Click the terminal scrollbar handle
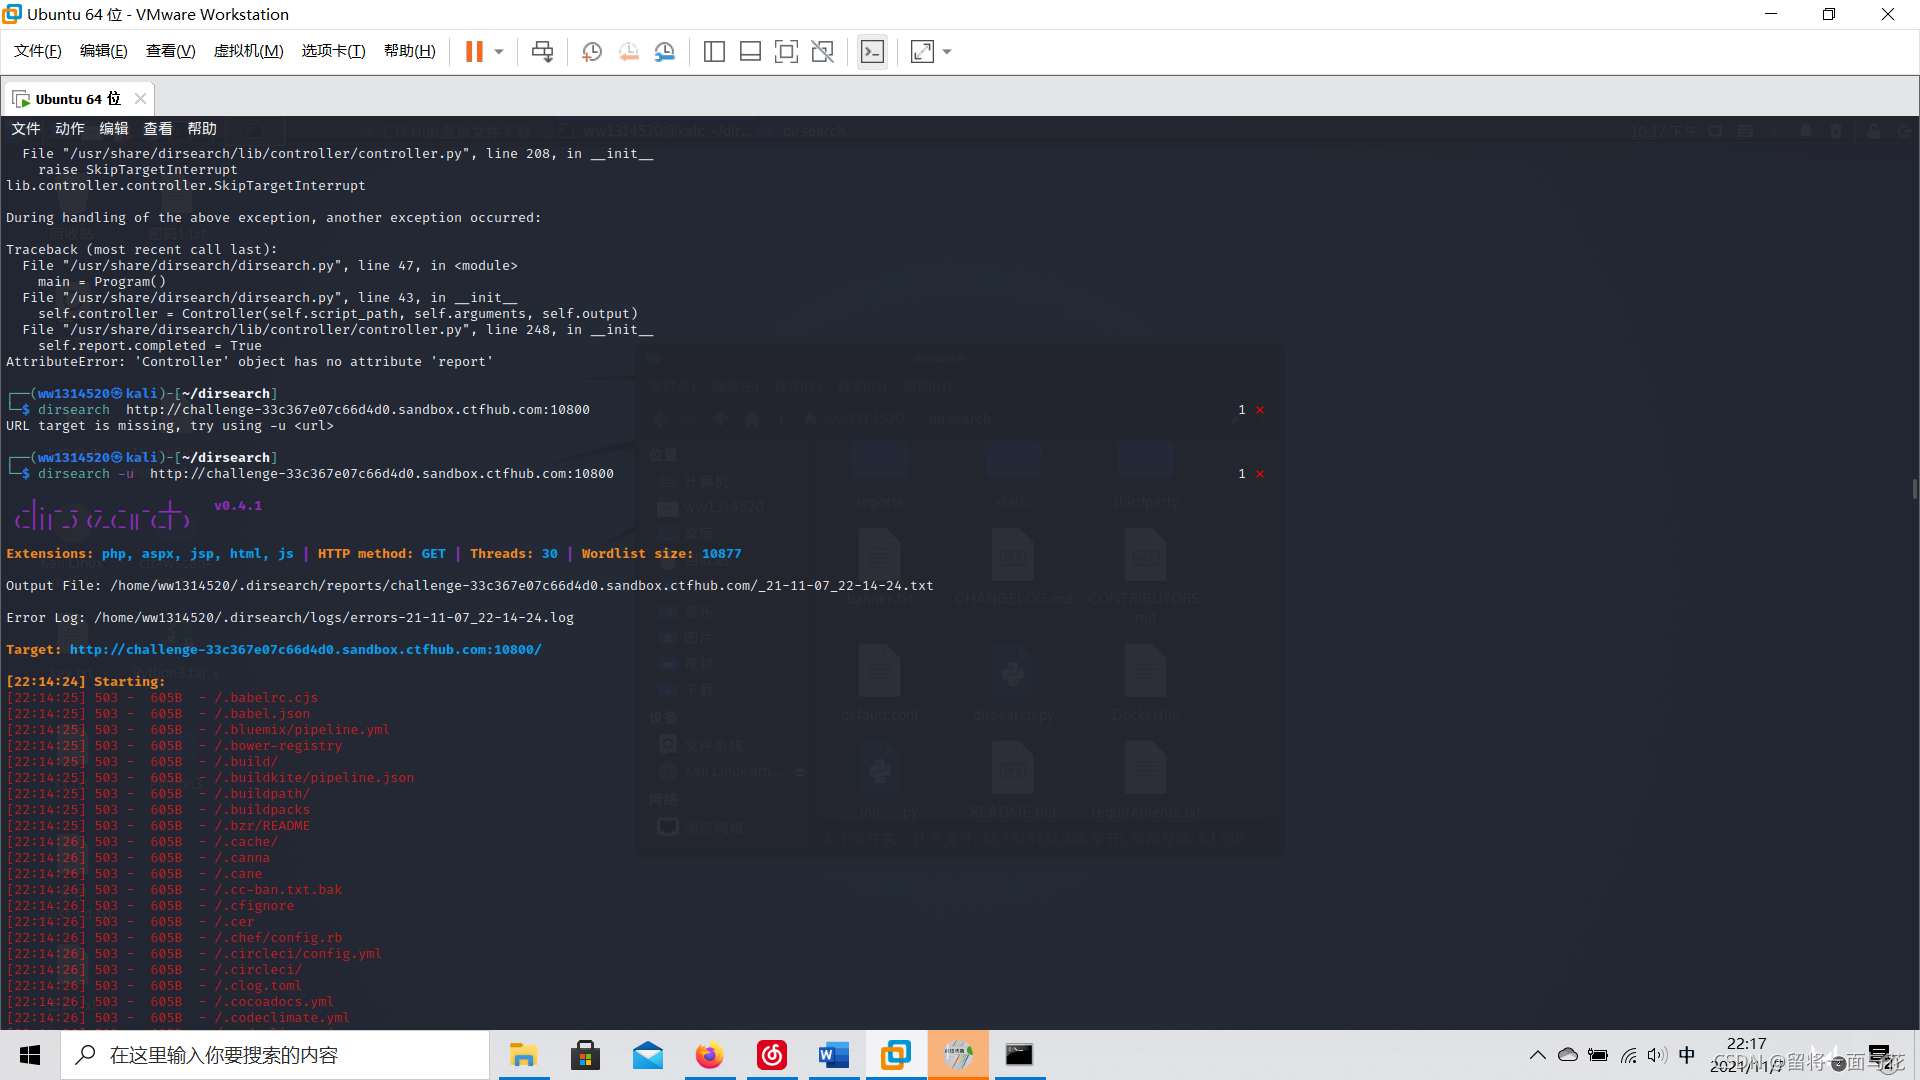The width and height of the screenshot is (1920, 1080). pos(1914,489)
